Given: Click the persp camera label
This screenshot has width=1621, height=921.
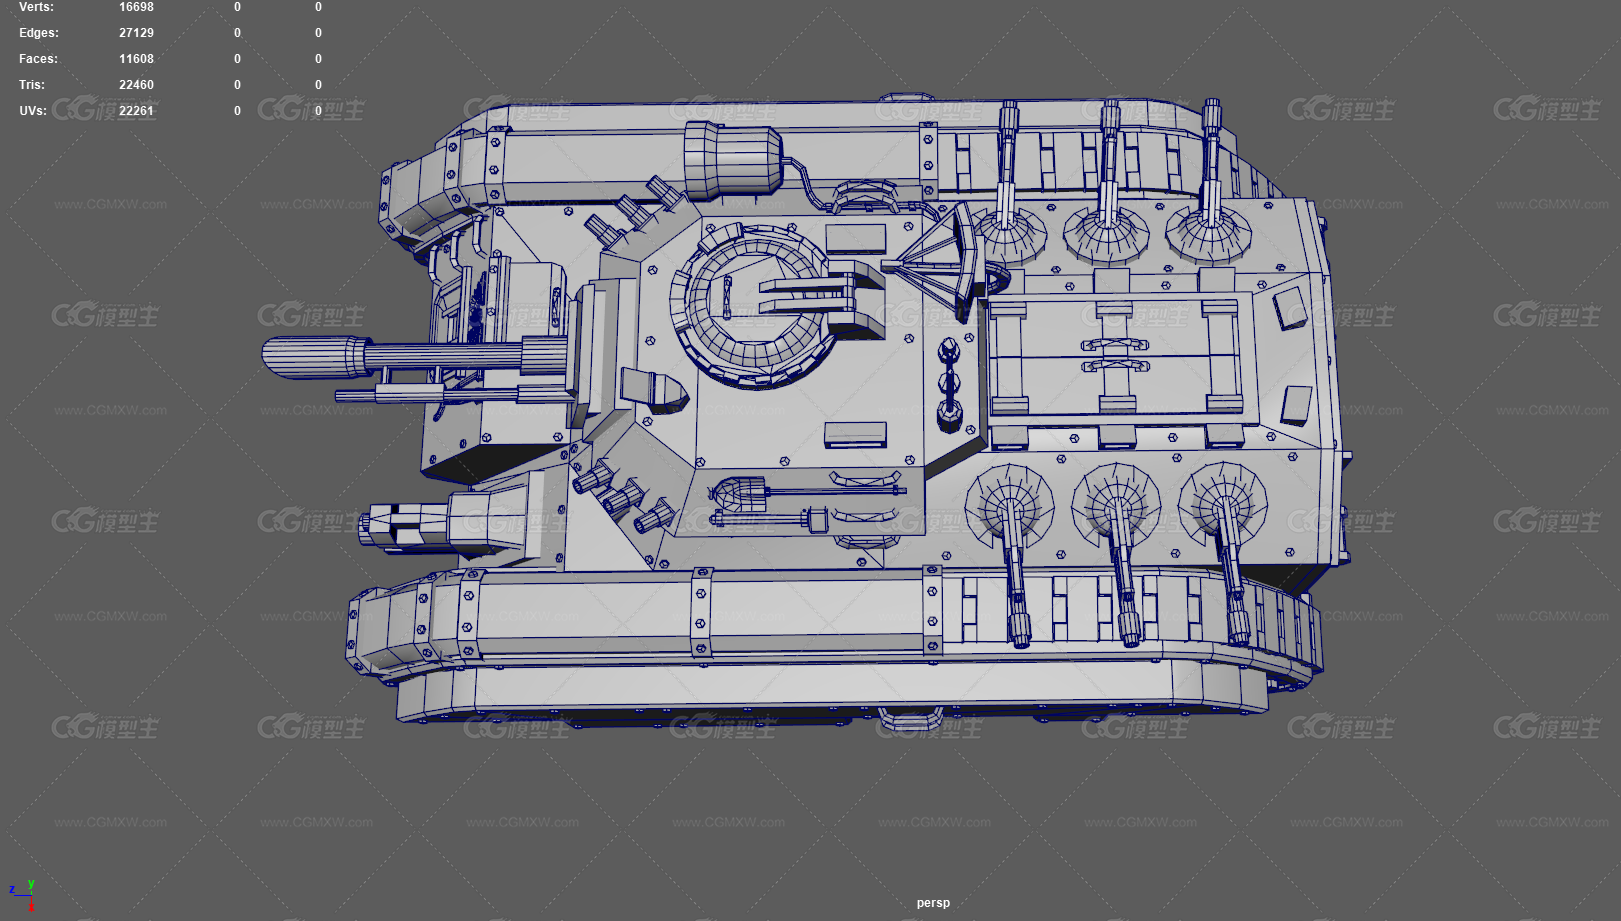Looking at the screenshot, I should tap(933, 903).
